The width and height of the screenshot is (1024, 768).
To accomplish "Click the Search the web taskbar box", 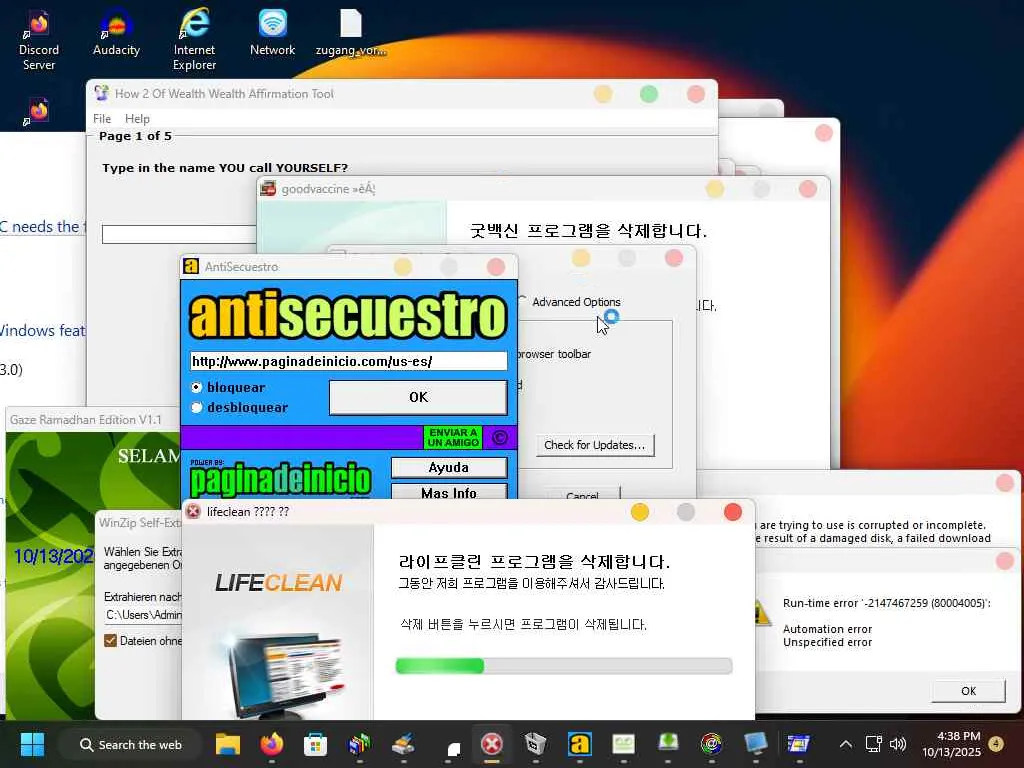I will coord(129,744).
